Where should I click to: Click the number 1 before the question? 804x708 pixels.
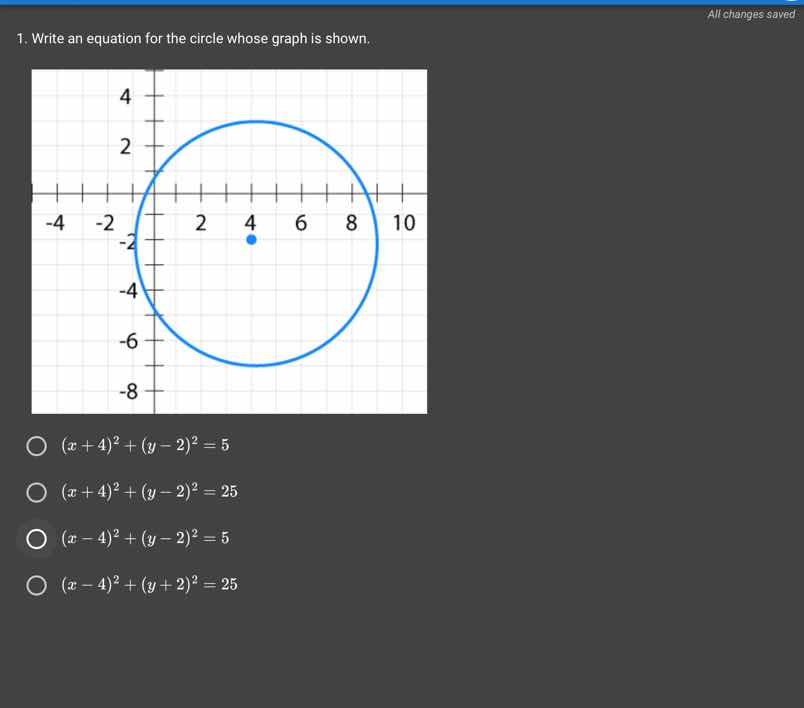20,38
